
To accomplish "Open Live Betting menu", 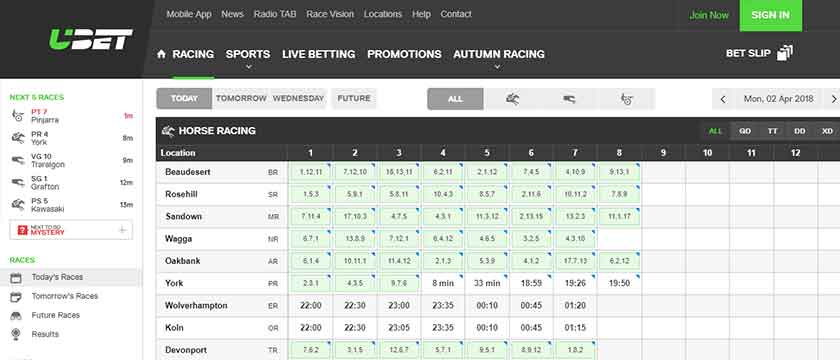I will point(318,54).
